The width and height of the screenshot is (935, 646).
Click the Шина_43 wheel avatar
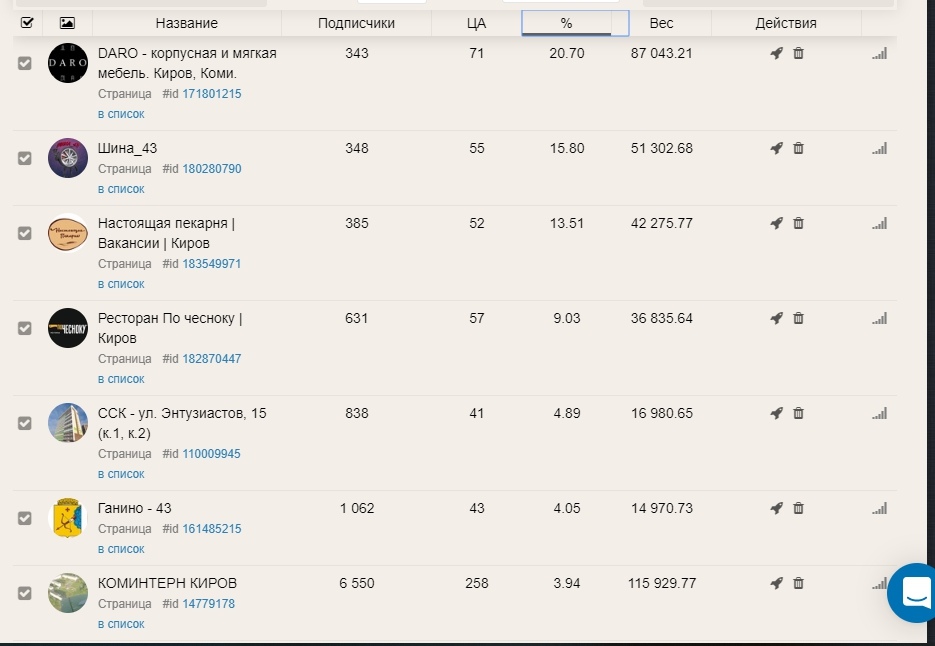pos(68,157)
